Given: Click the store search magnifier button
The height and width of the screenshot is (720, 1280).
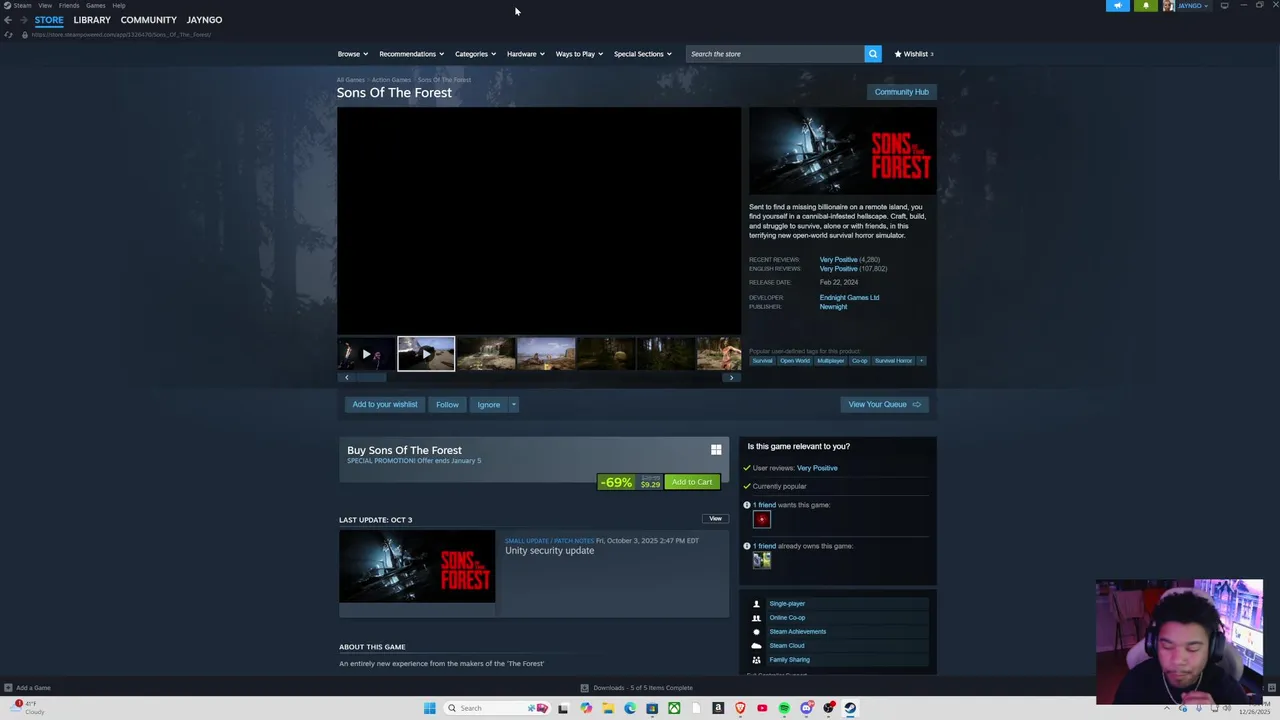Looking at the screenshot, I should click(x=873, y=54).
